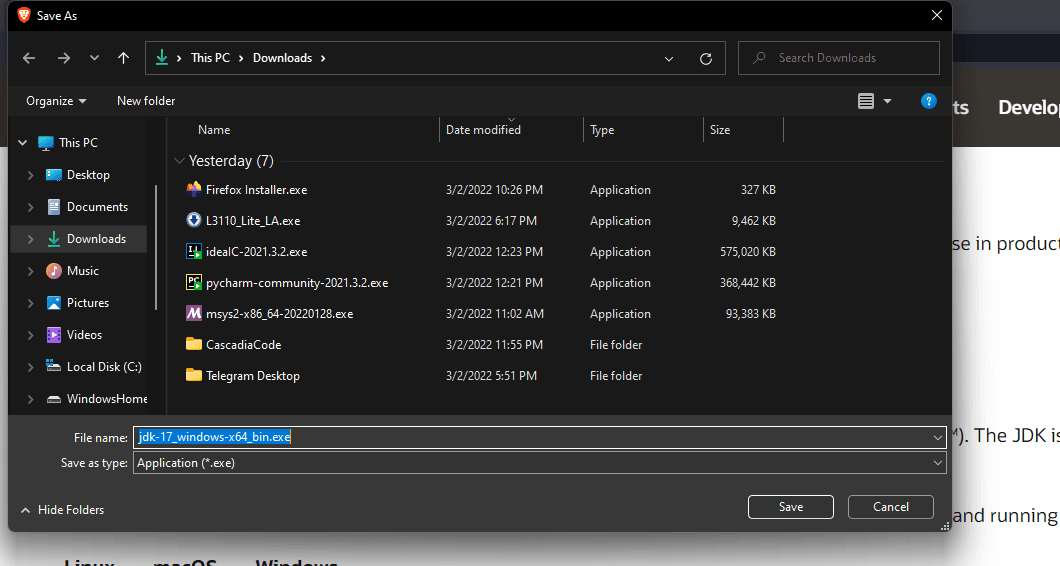
Task: Select the Firefox Installer.exe file icon
Action: click(x=193, y=189)
